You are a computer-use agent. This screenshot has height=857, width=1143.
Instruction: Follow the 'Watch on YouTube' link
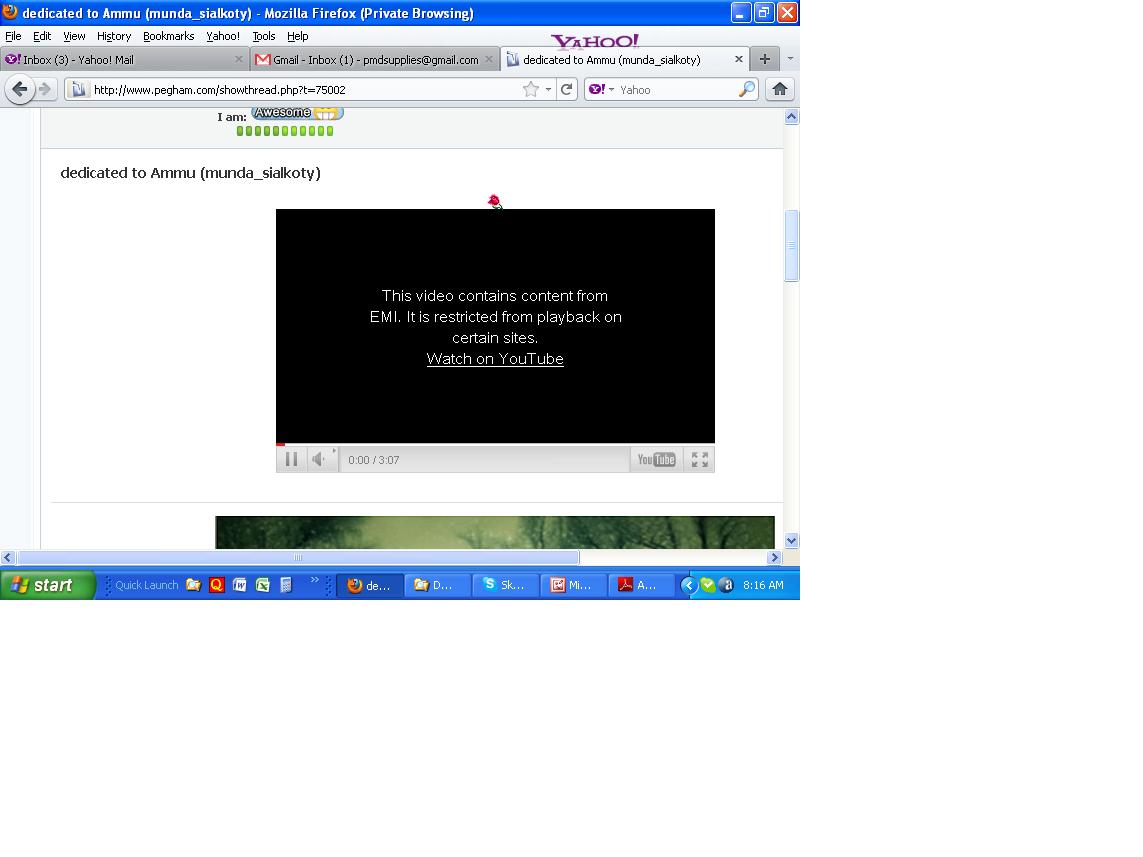coord(495,359)
